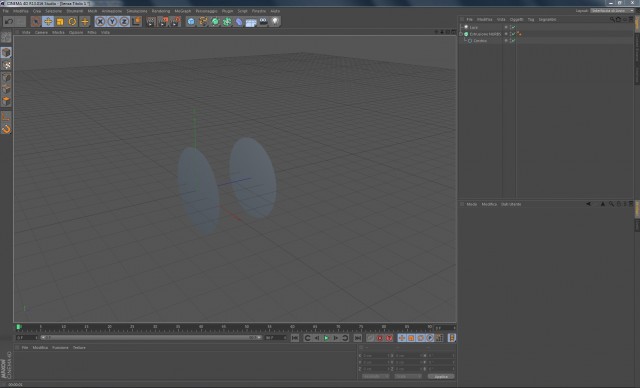This screenshot has height=388, width=640.
Task: Click the camera object icon in toolbar
Action: pyautogui.click(x=263, y=22)
